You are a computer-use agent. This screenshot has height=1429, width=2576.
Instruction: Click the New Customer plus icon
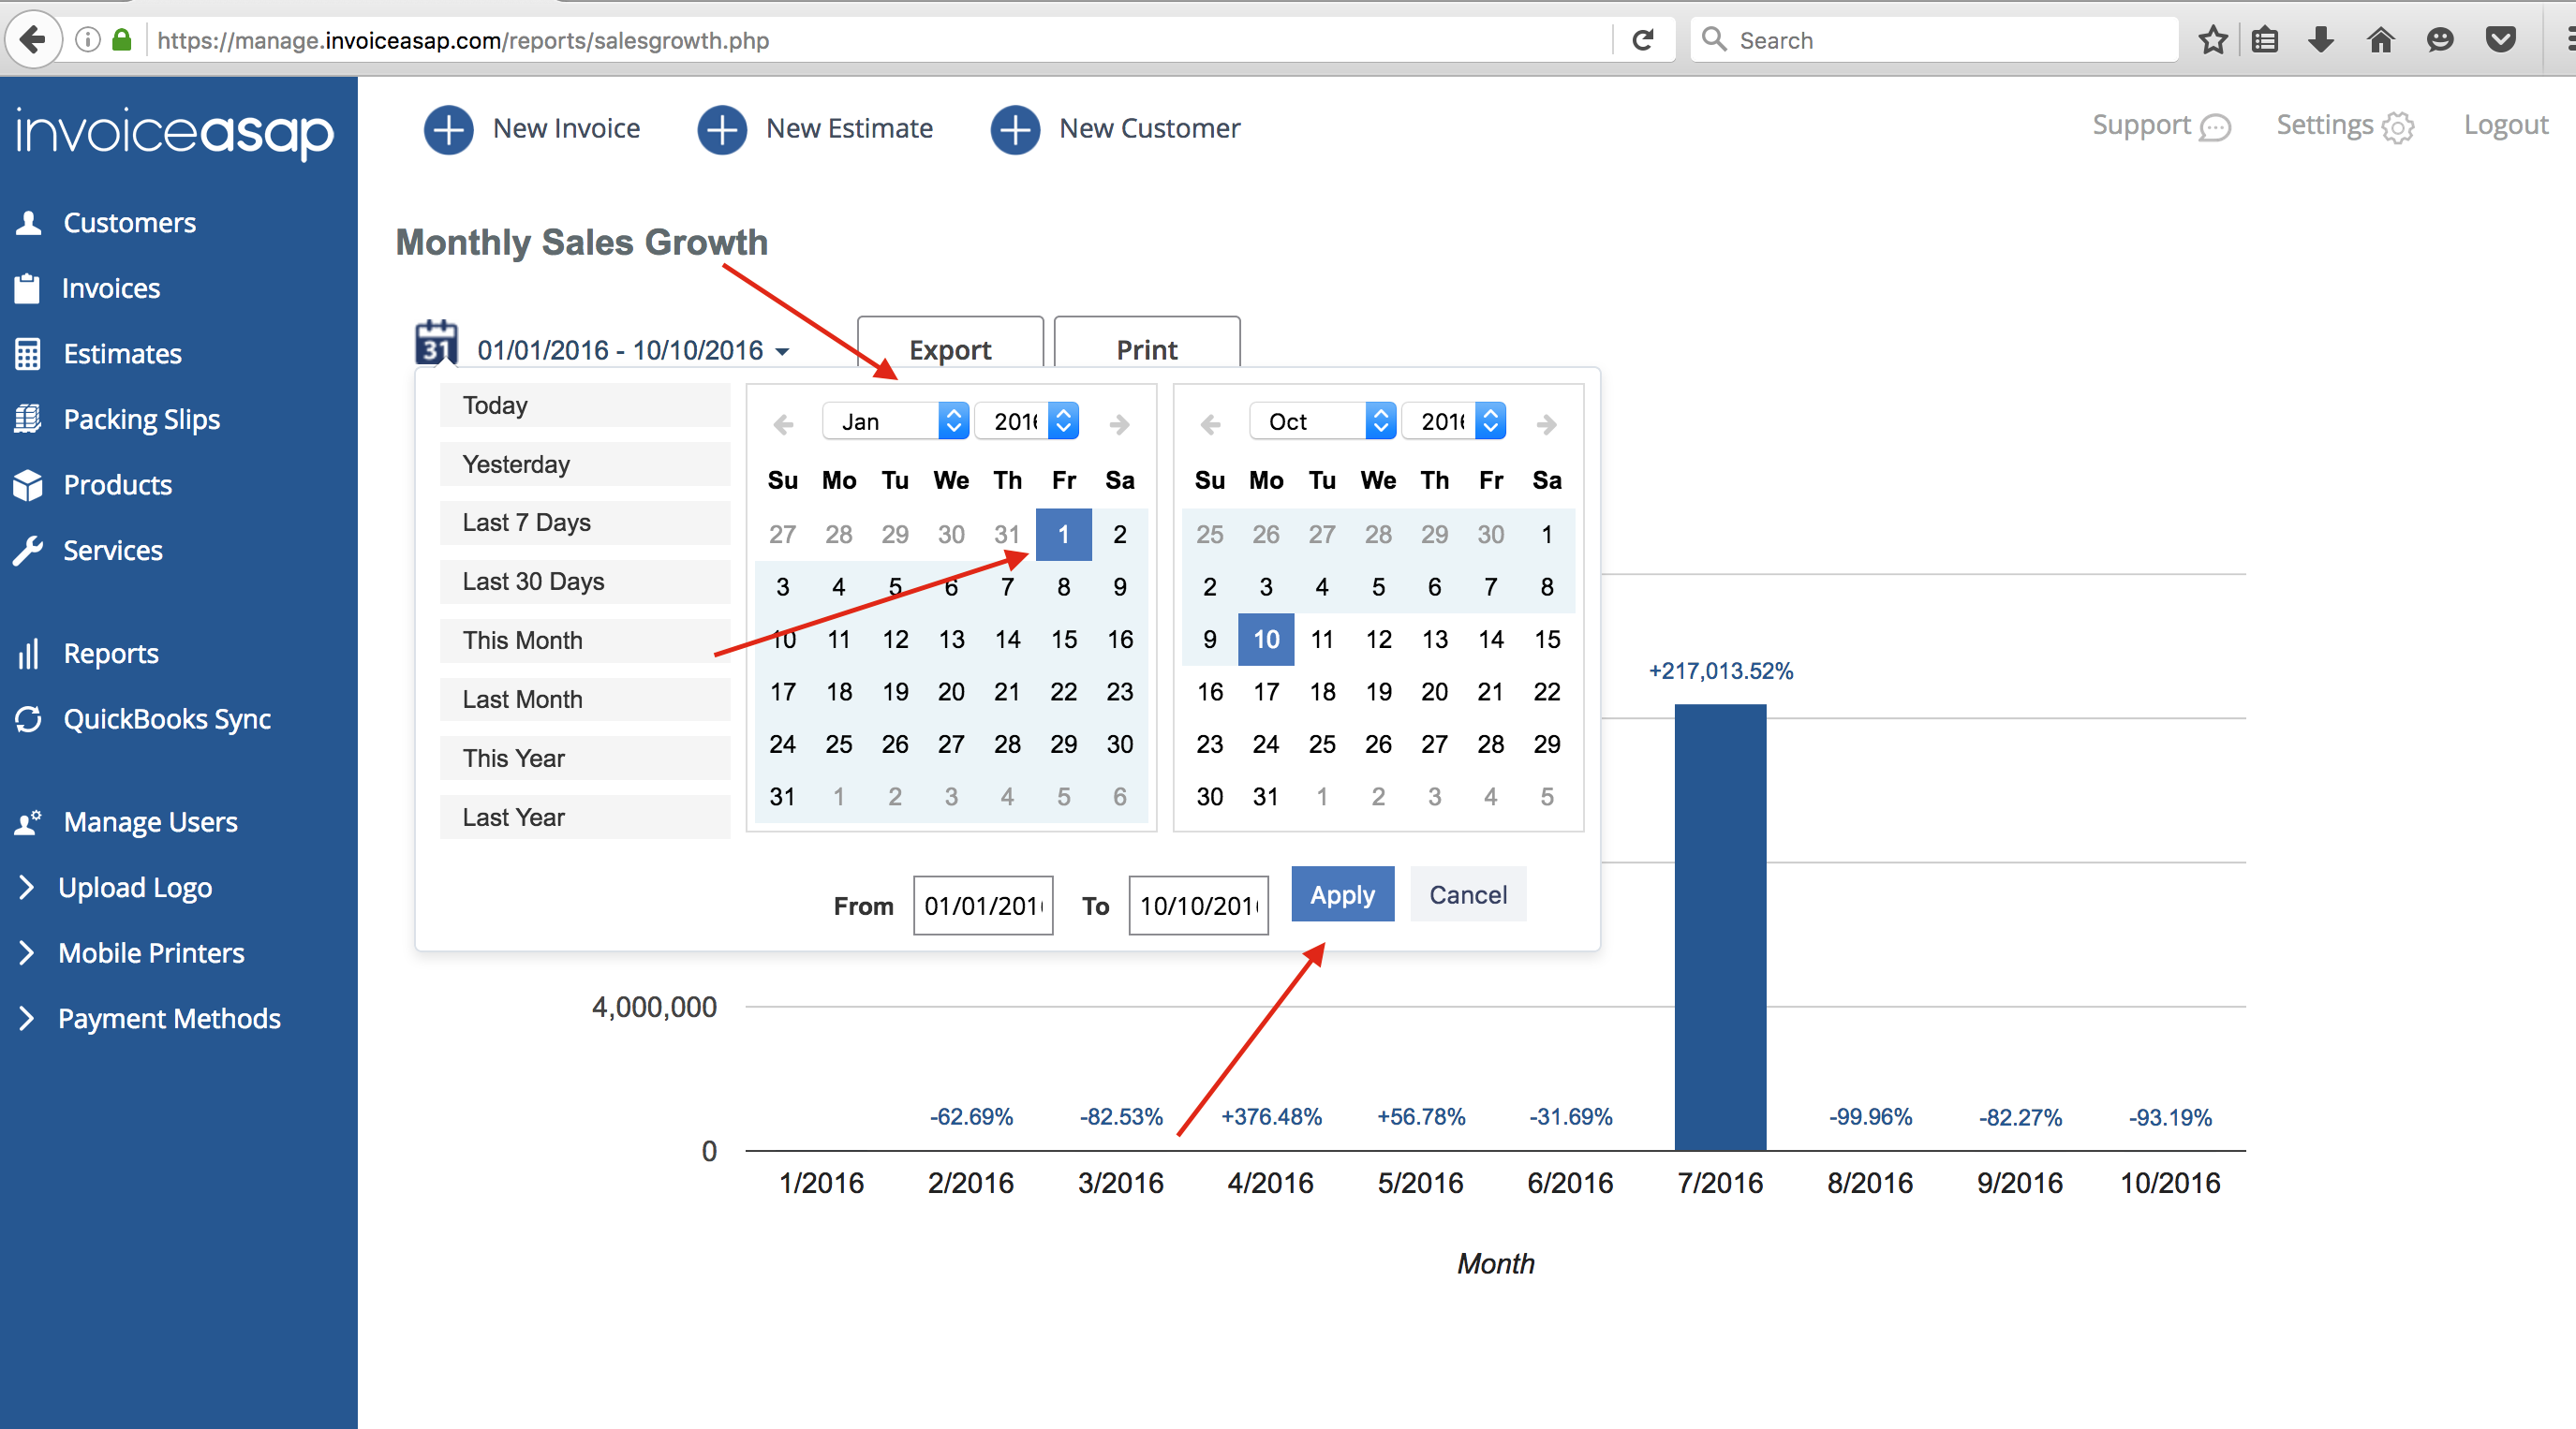[x=1015, y=129]
